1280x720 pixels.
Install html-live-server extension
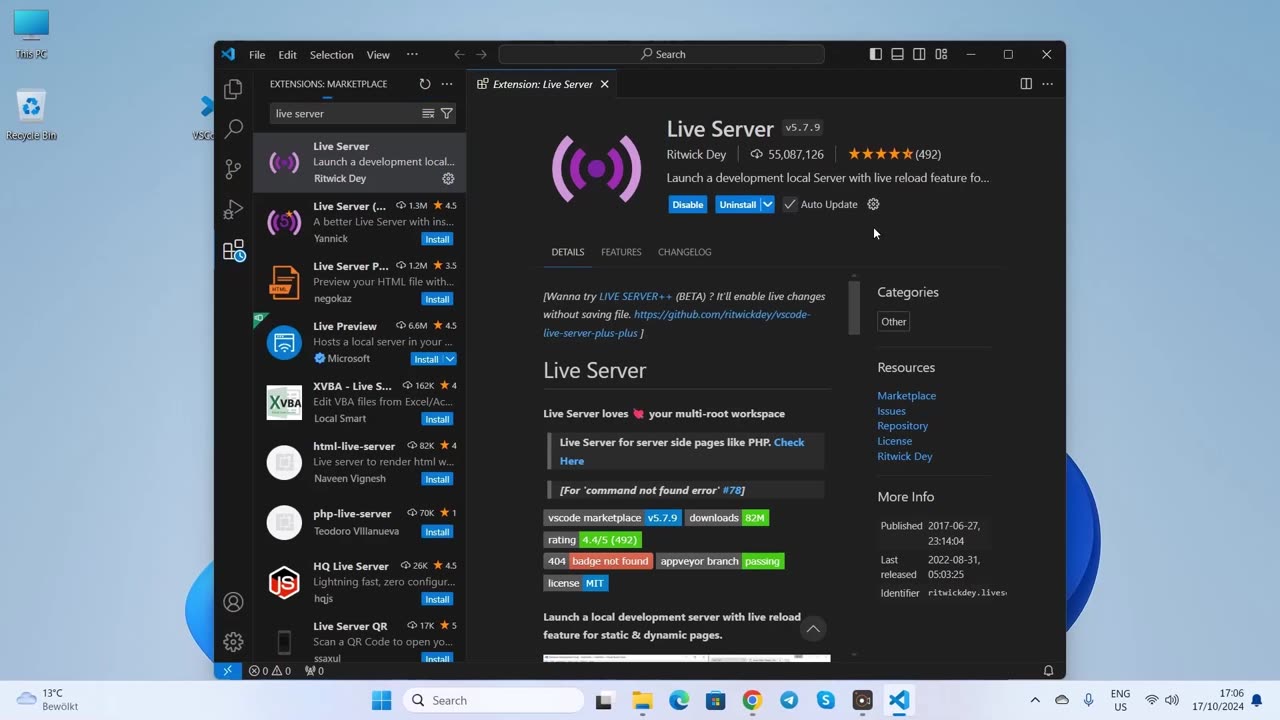coord(437,479)
